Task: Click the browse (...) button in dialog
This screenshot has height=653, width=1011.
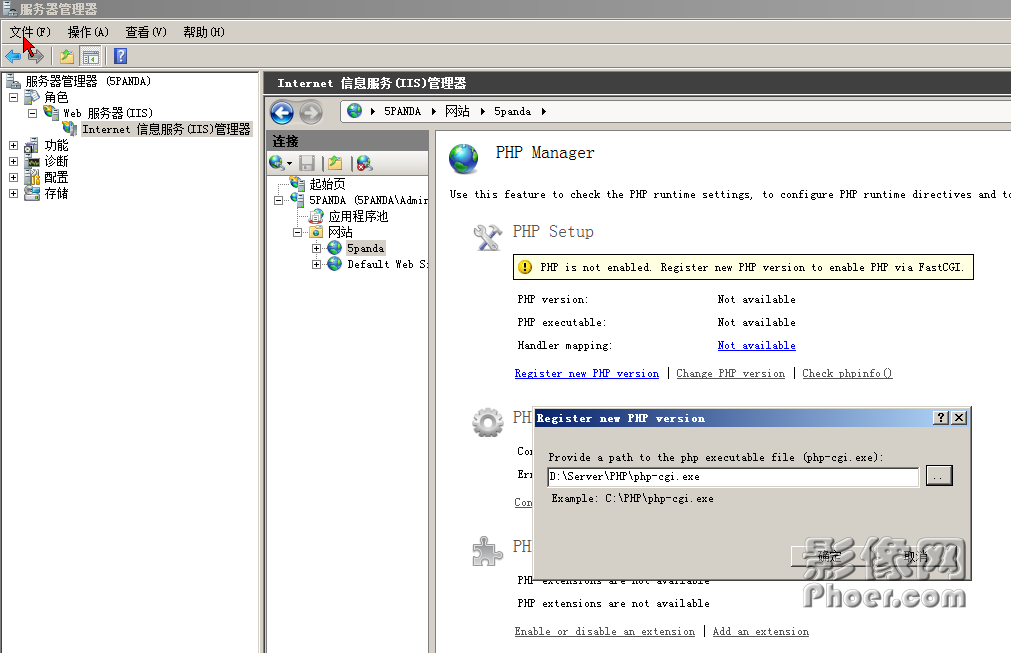Action: (x=939, y=476)
